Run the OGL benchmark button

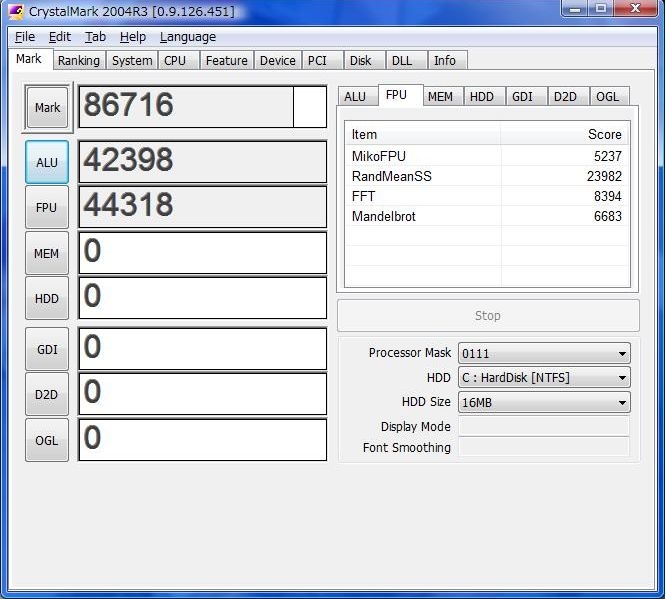click(47, 441)
